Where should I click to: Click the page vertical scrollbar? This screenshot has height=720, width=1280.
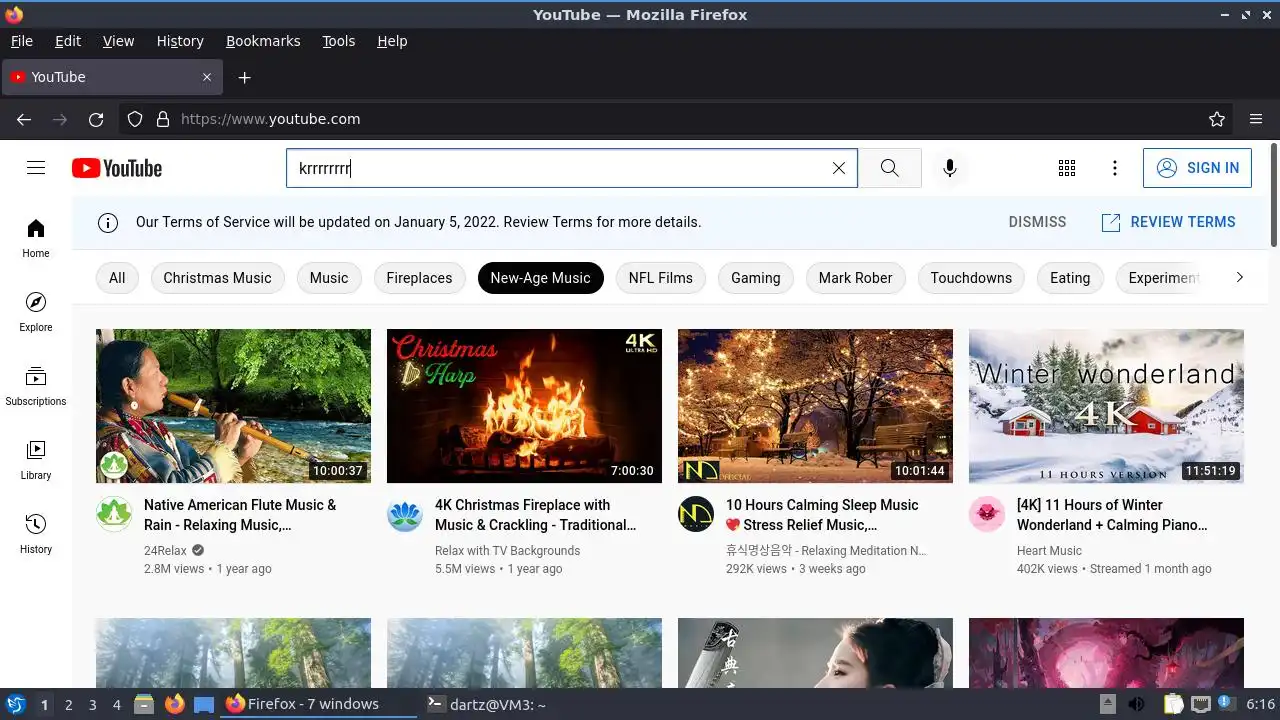(1273, 195)
